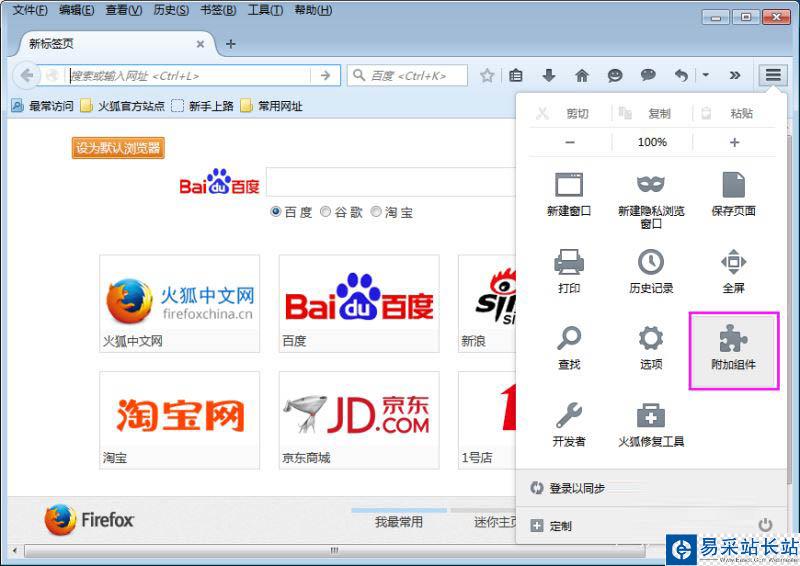Open search engine magnifier dropdown
Viewport: 800px width, 566px height.
tap(359, 76)
